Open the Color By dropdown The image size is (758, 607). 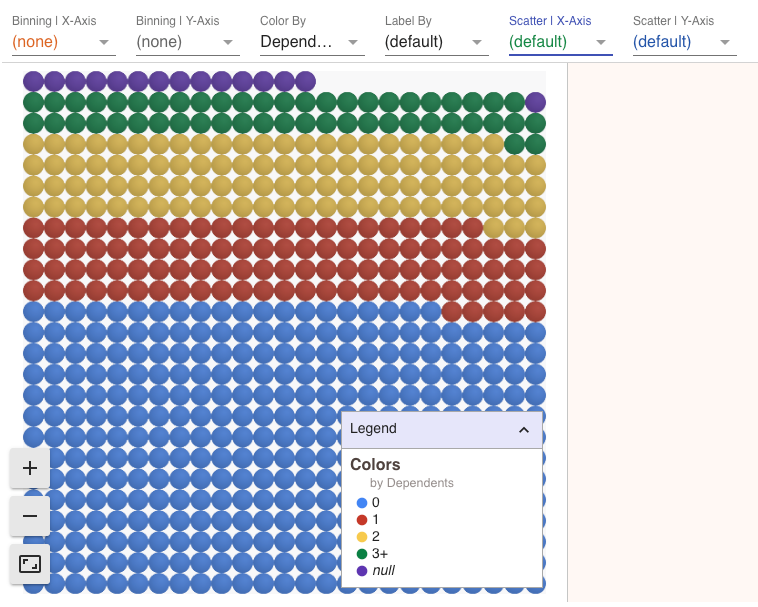[311, 42]
